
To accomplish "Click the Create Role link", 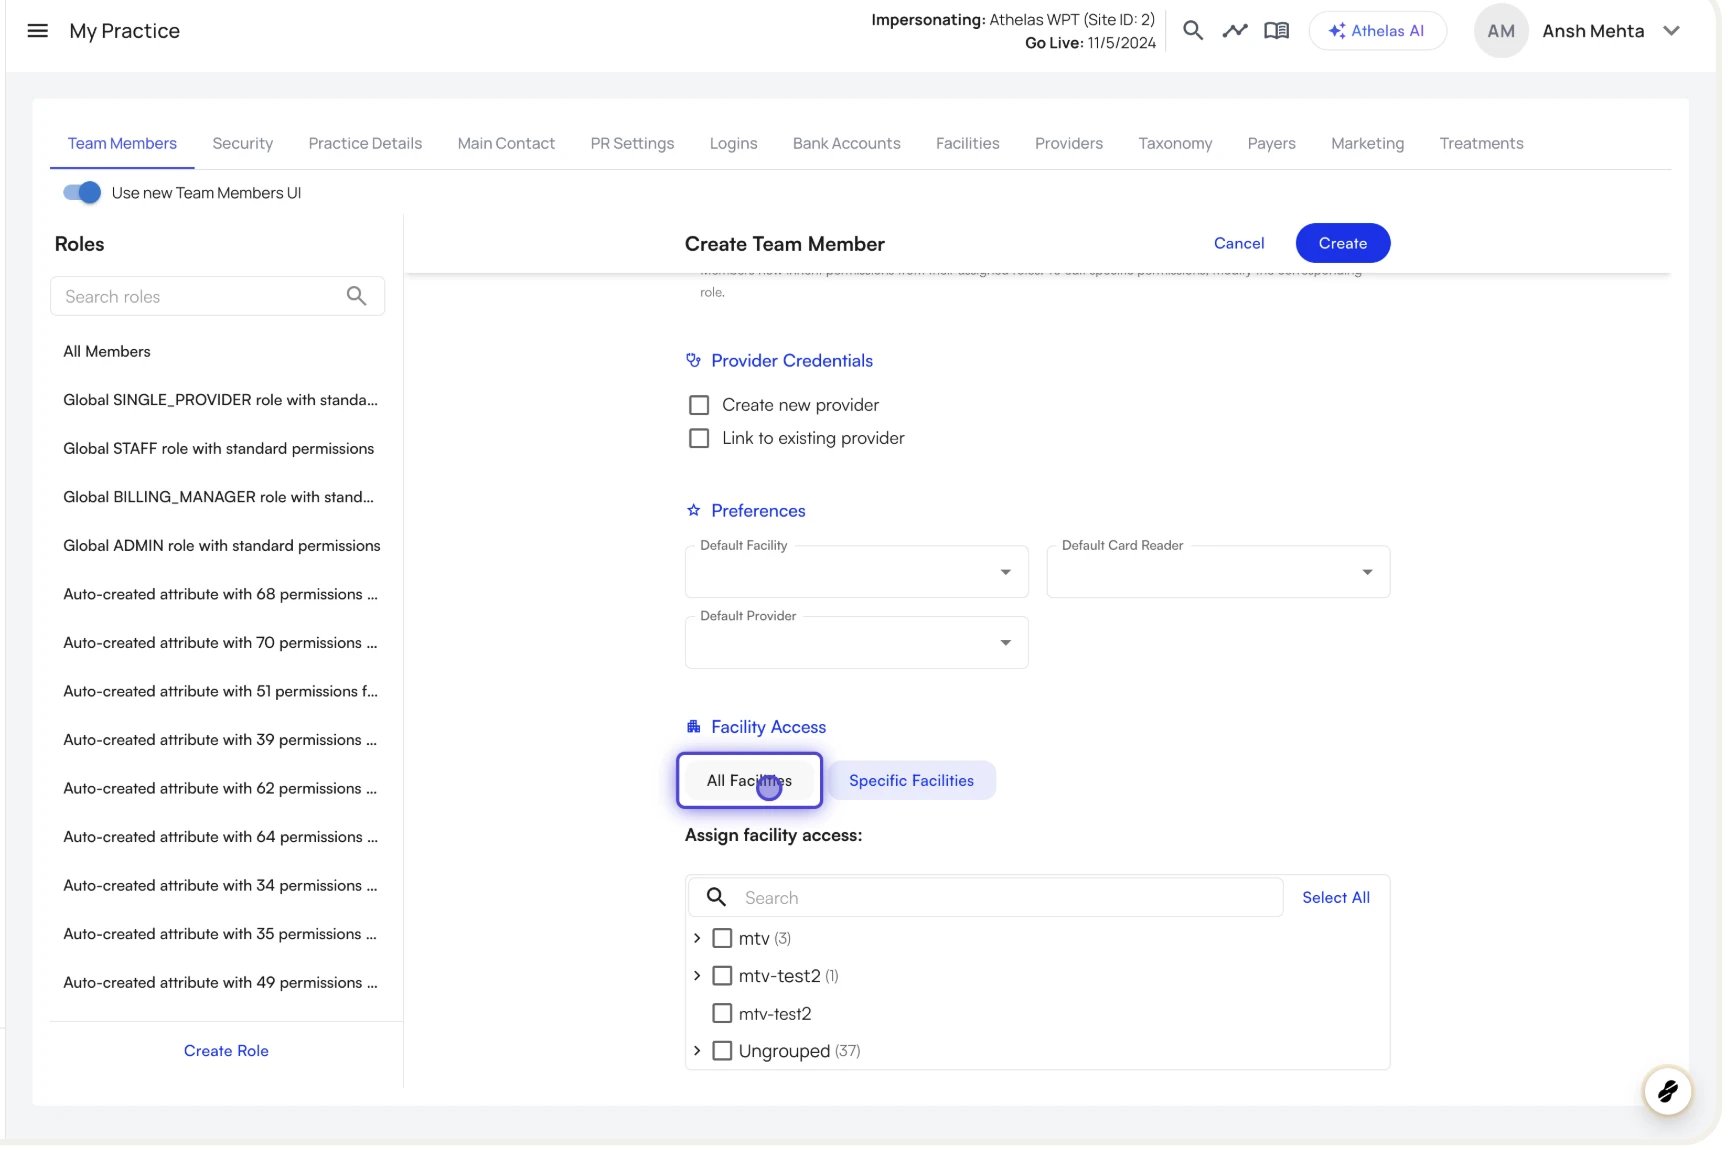I will (226, 1050).
